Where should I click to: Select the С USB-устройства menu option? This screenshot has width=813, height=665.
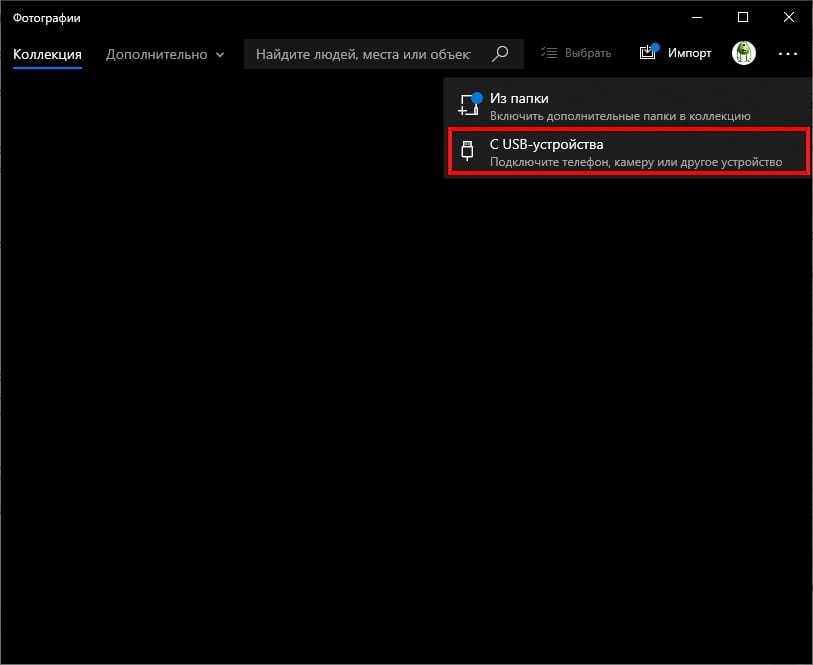pos(546,145)
